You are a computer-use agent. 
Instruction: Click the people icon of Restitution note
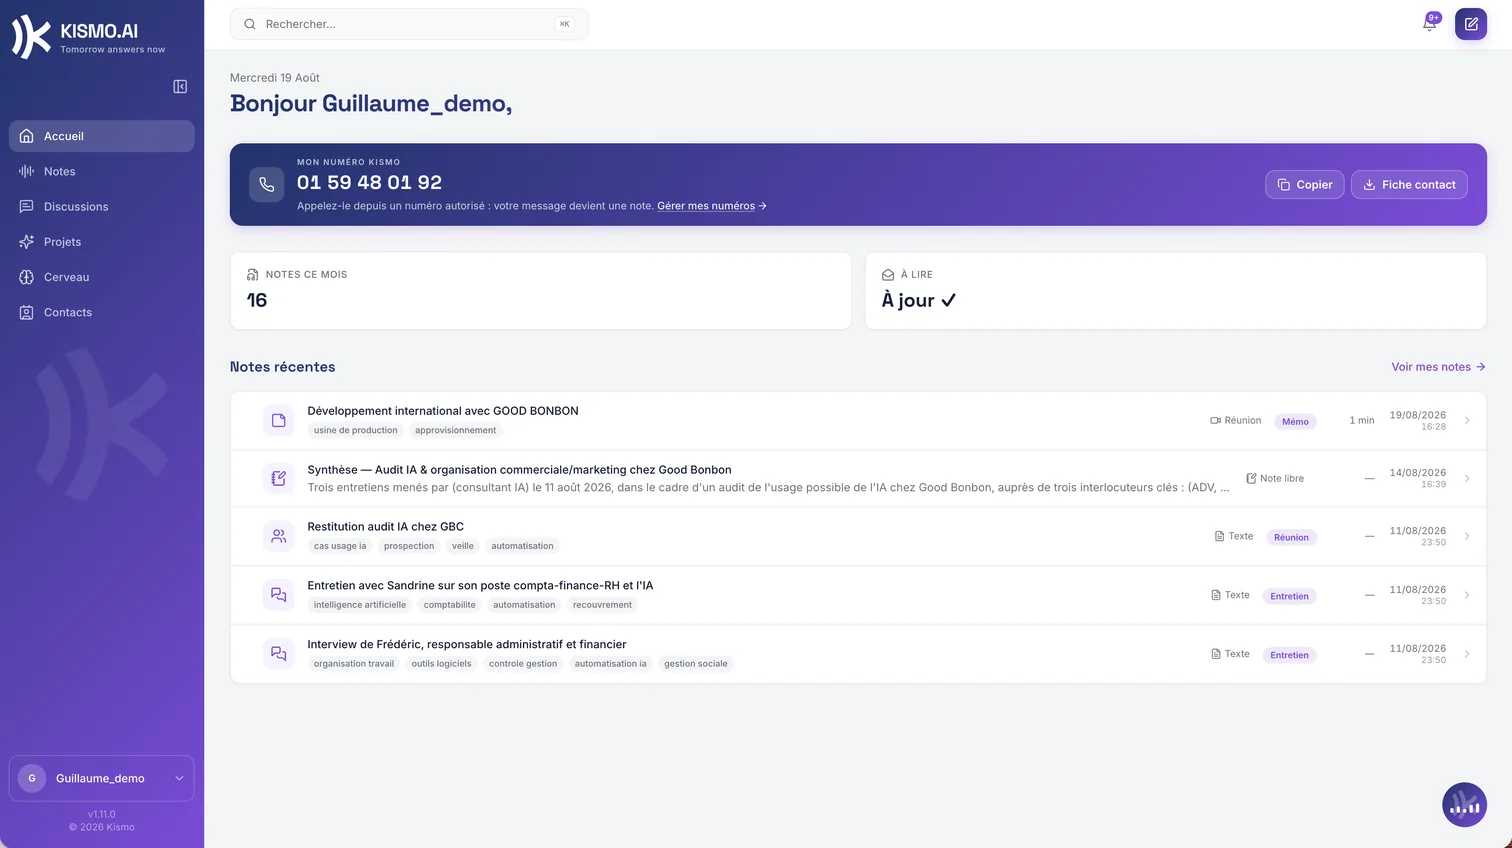[279, 537]
